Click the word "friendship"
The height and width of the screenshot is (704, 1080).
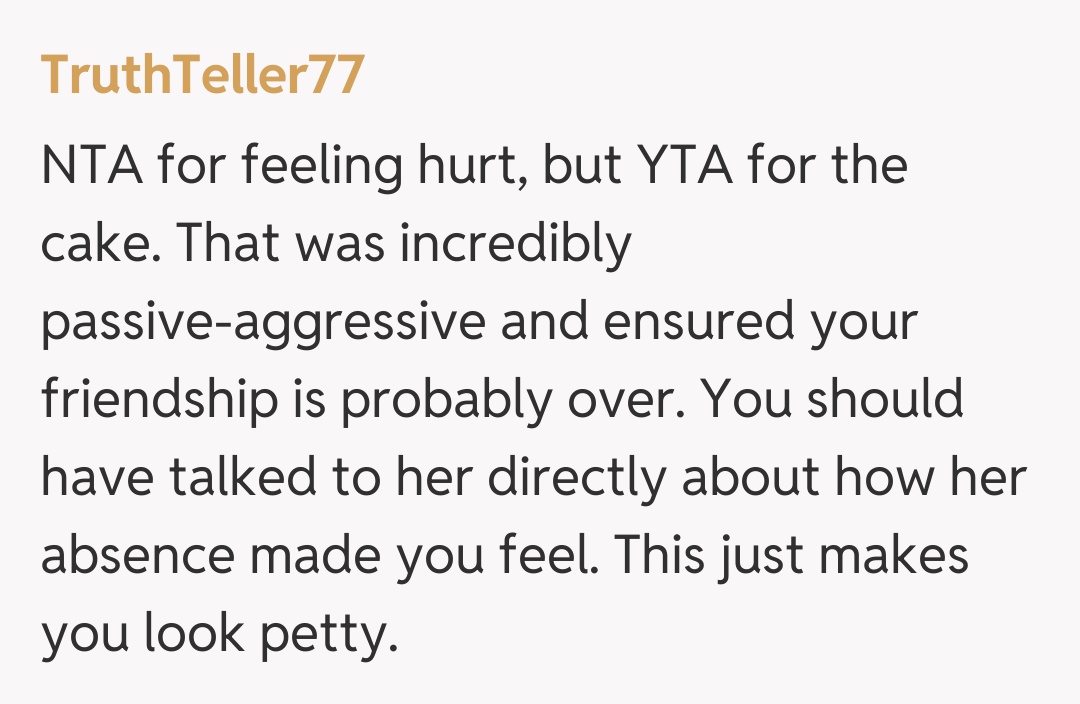[159, 400]
